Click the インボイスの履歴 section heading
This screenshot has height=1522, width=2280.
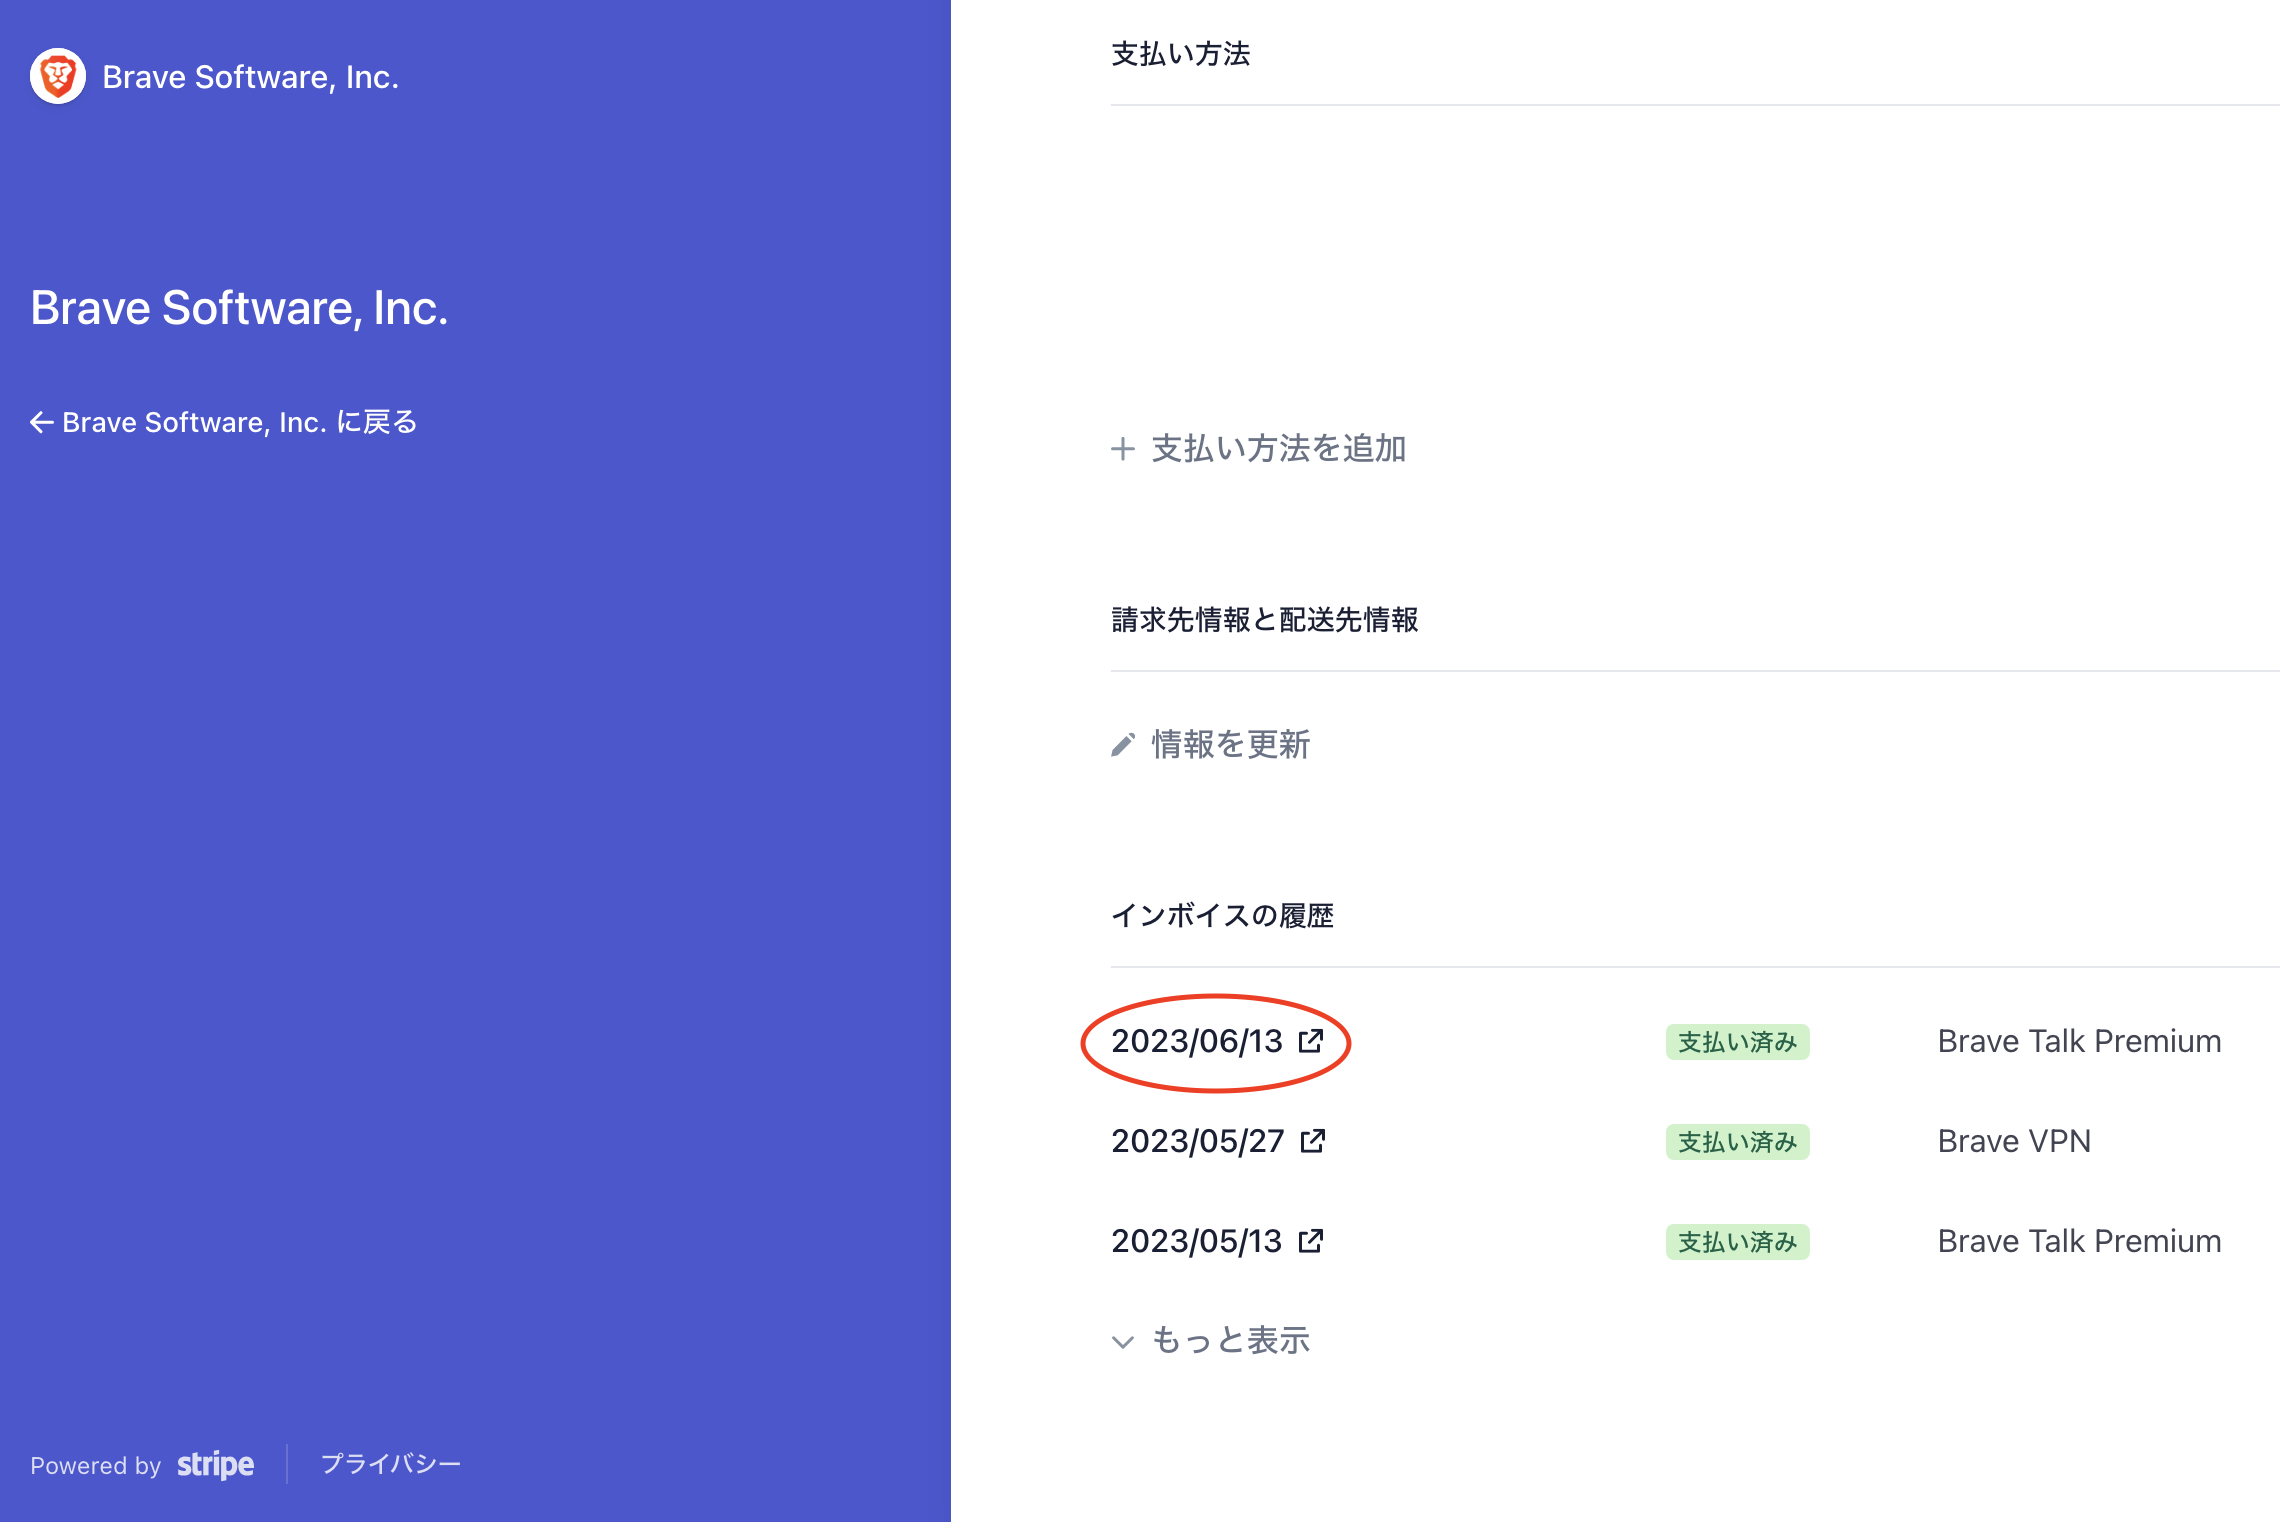(1222, 916)
